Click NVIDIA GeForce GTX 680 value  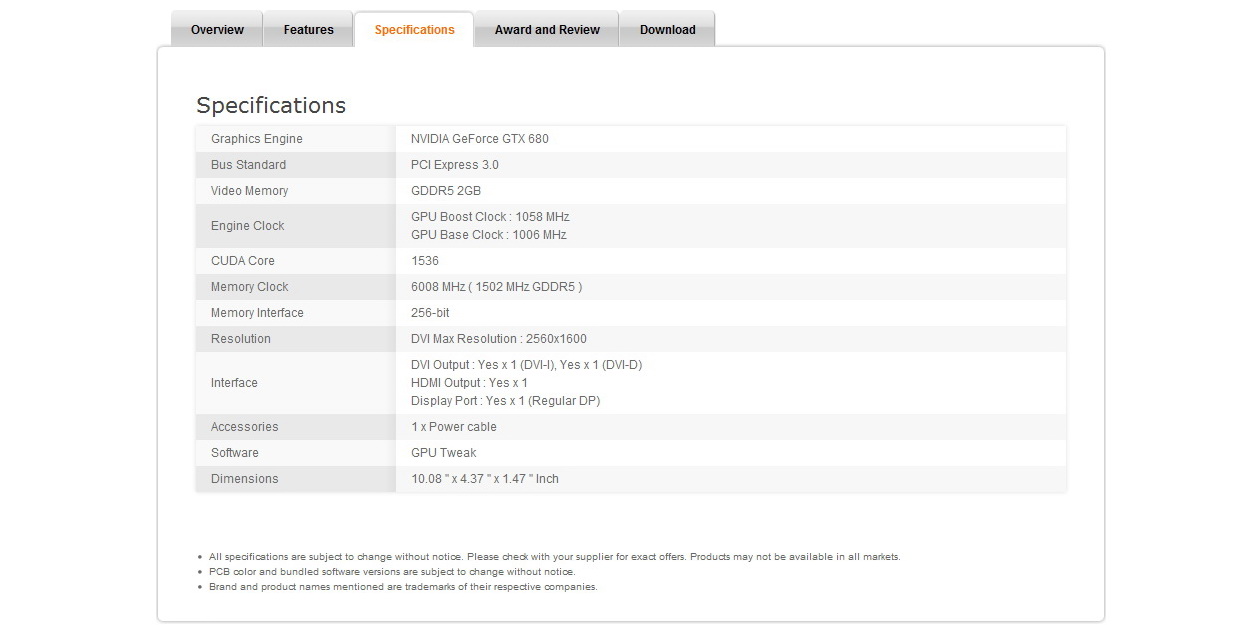coord(479,139)
